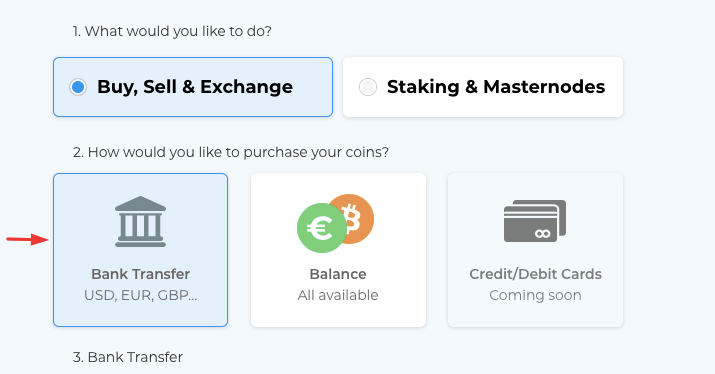715x374 pixels.
Task: Click the green euro coin icon
Action: [321, 228]
